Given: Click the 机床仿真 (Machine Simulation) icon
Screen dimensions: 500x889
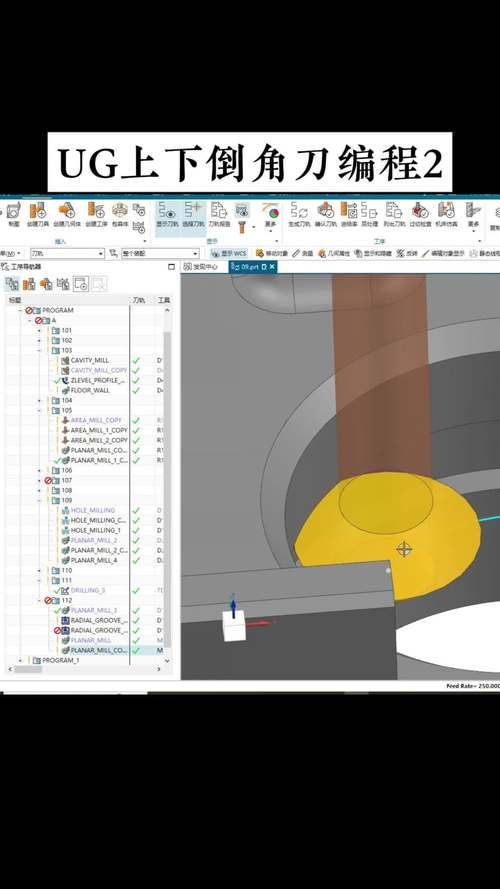Looking at the screenshot, I should coord(447,215).
